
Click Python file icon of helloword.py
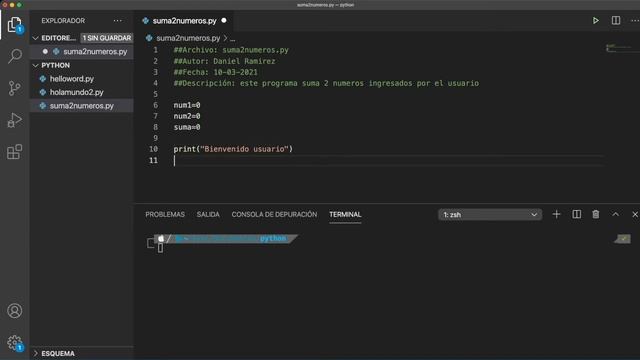click(43, 79)
